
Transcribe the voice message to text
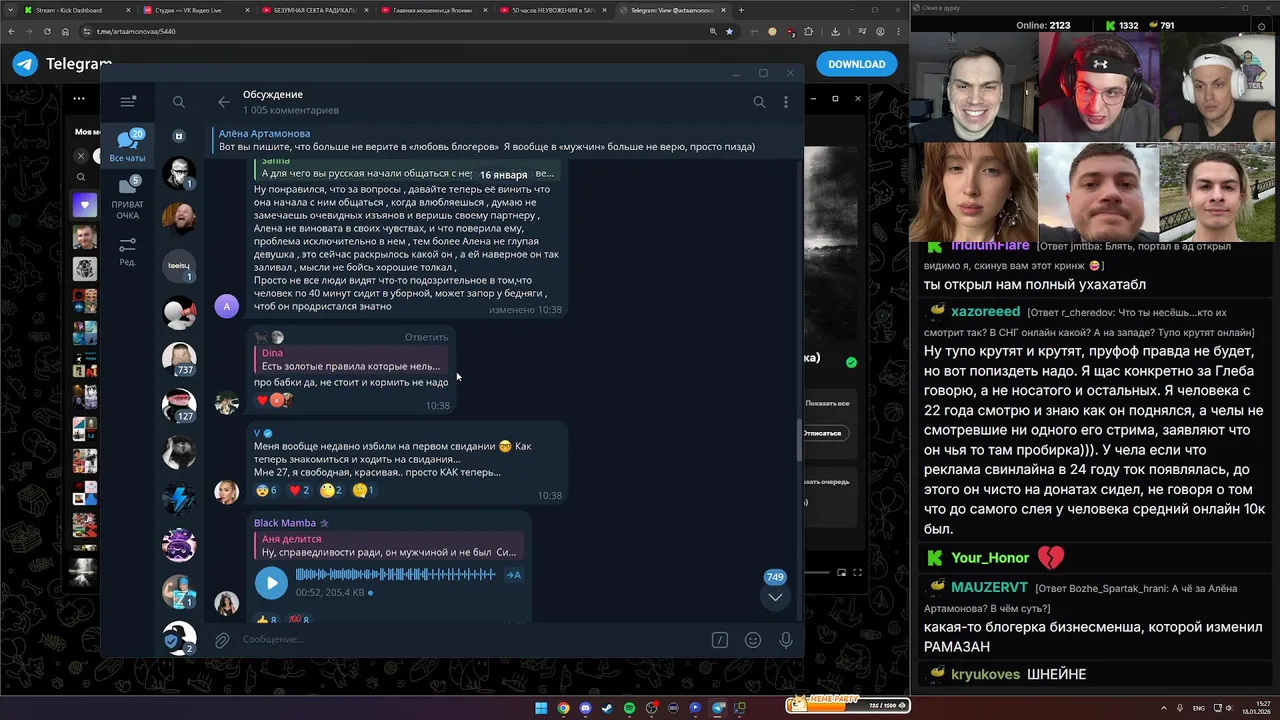[x=513, y=575]
